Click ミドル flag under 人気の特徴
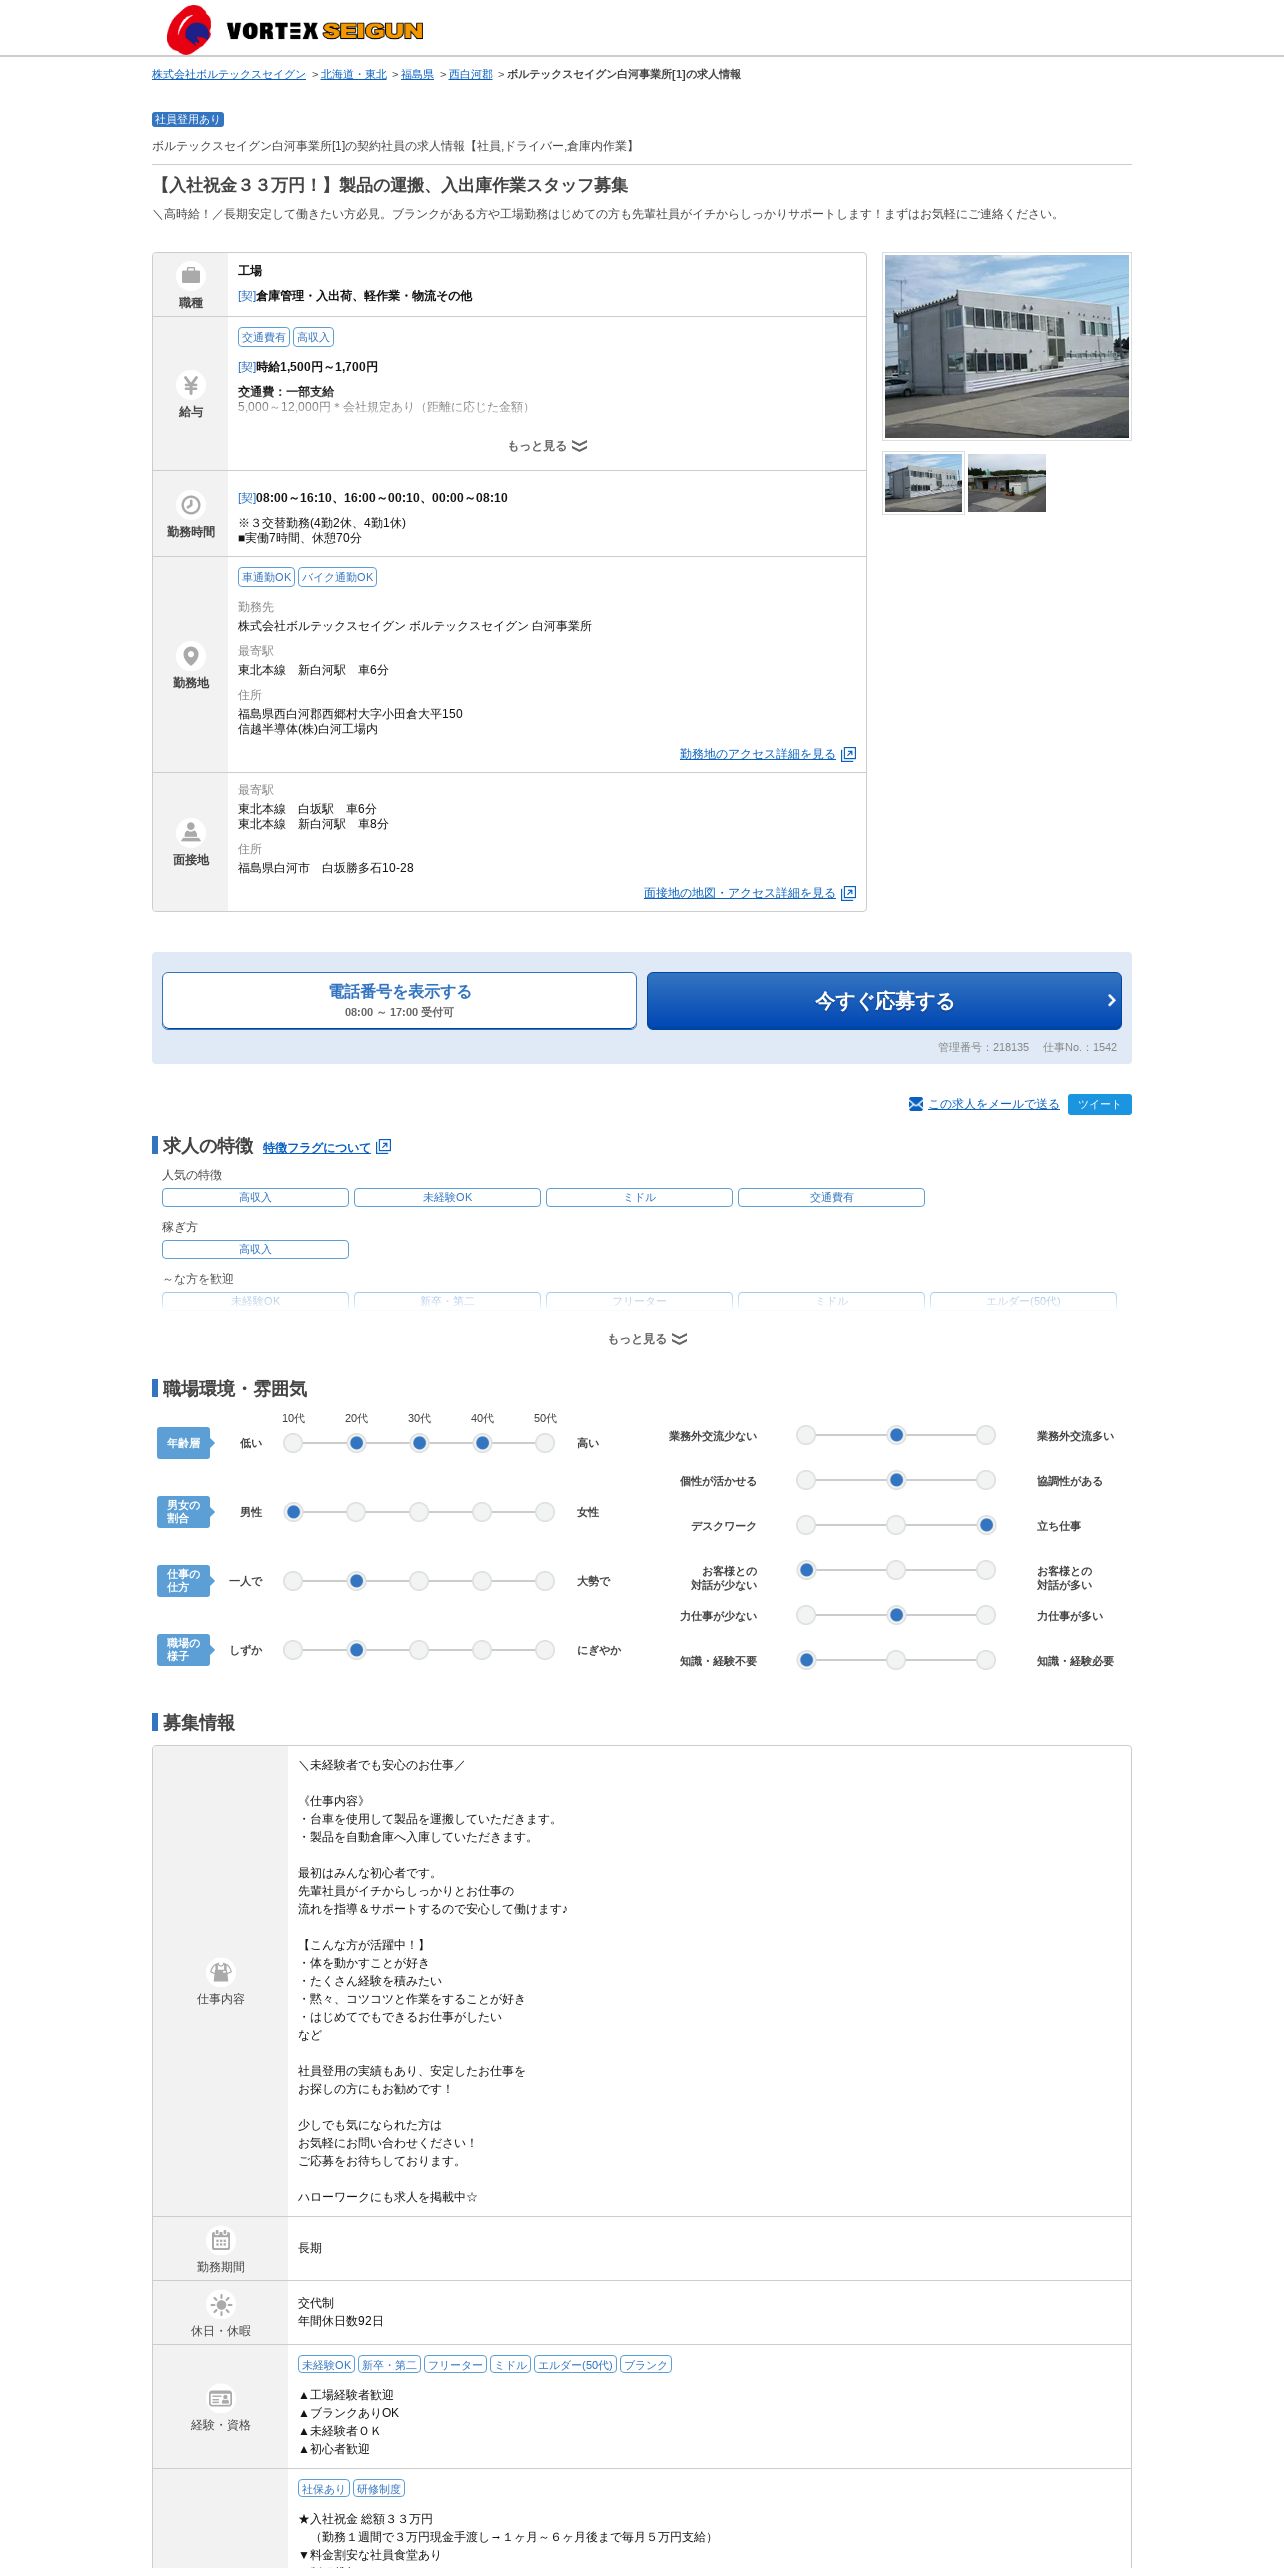The width and height of the screenshot is (1284, 2568). coord(639,1197)
